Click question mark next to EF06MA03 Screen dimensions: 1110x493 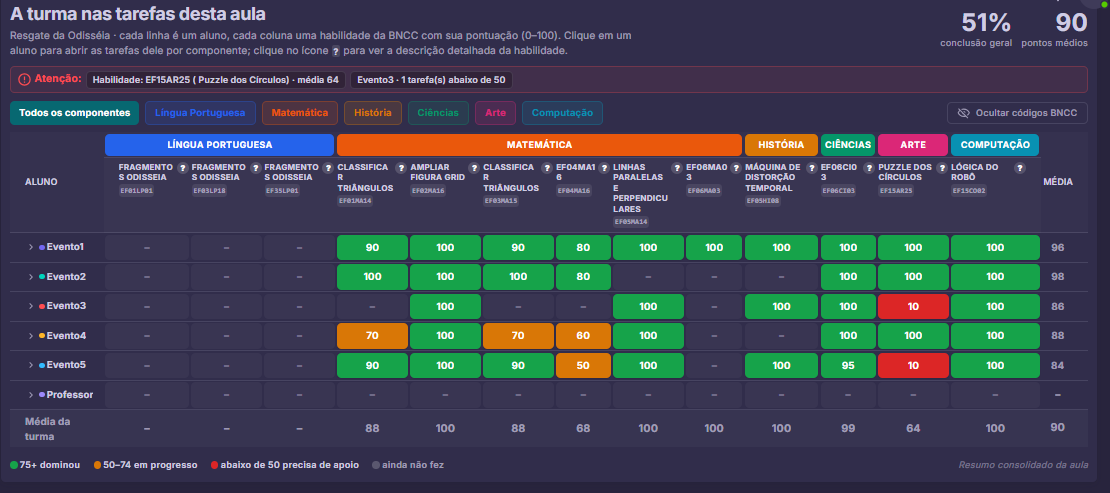click(x=735, y=168)
